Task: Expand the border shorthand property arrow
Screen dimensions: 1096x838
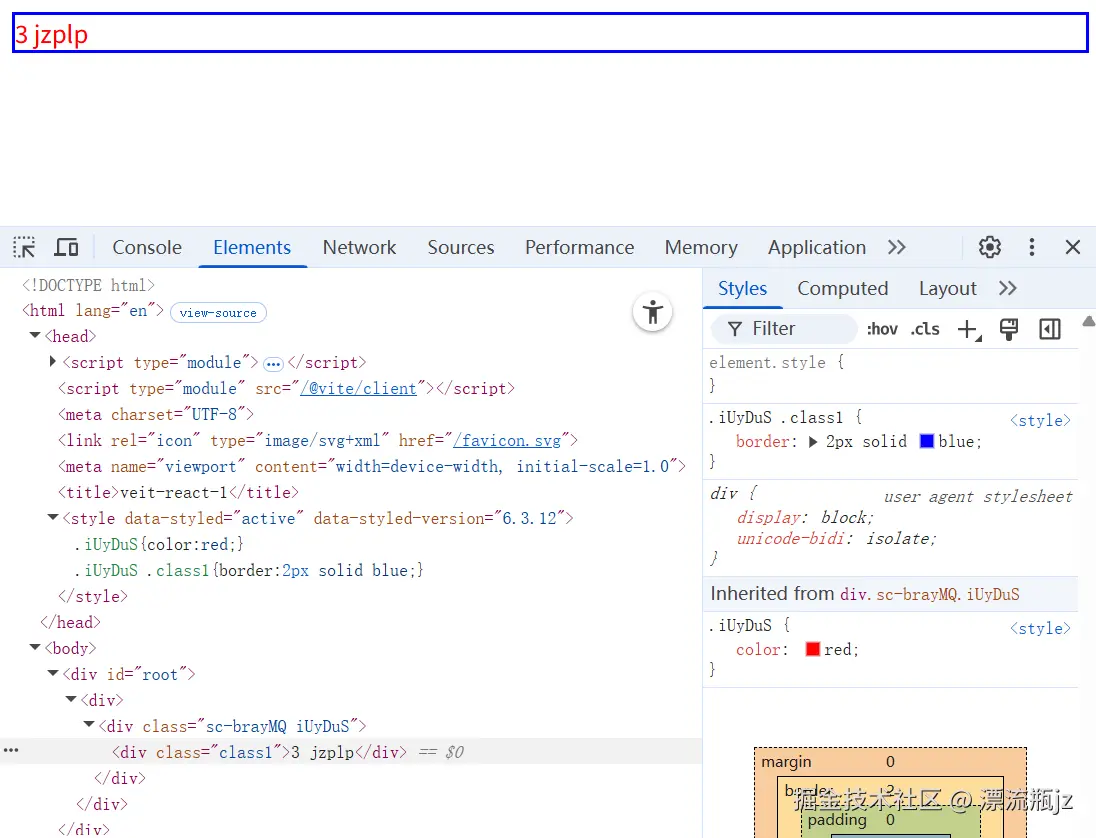Action: click(x=812, y=441)
